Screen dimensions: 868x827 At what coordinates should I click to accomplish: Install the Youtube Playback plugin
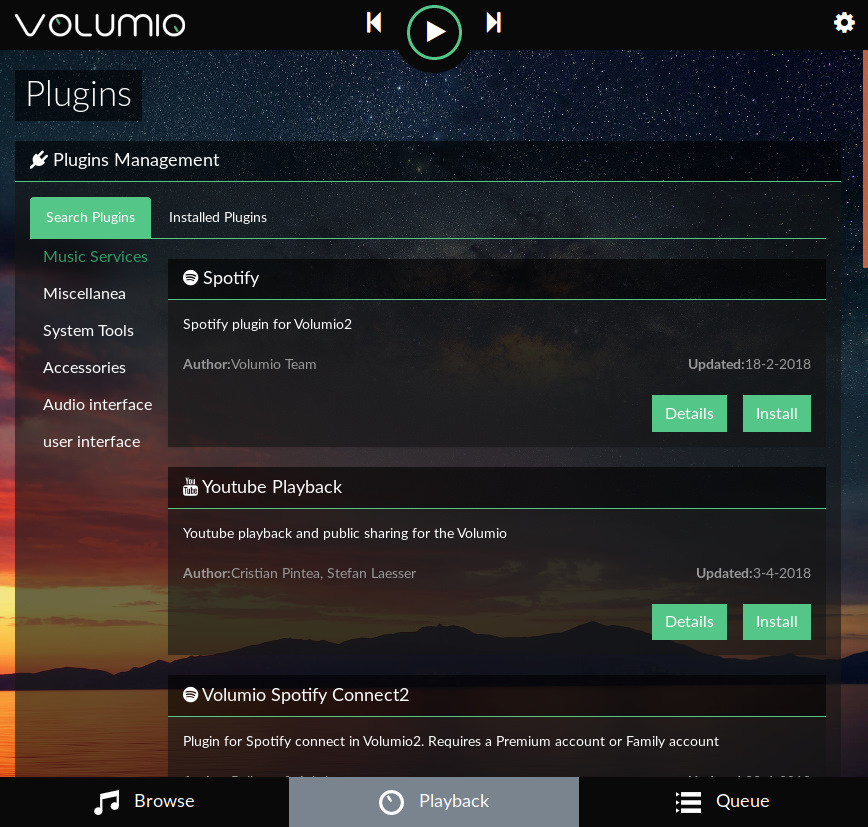click(x=777, y=622)
